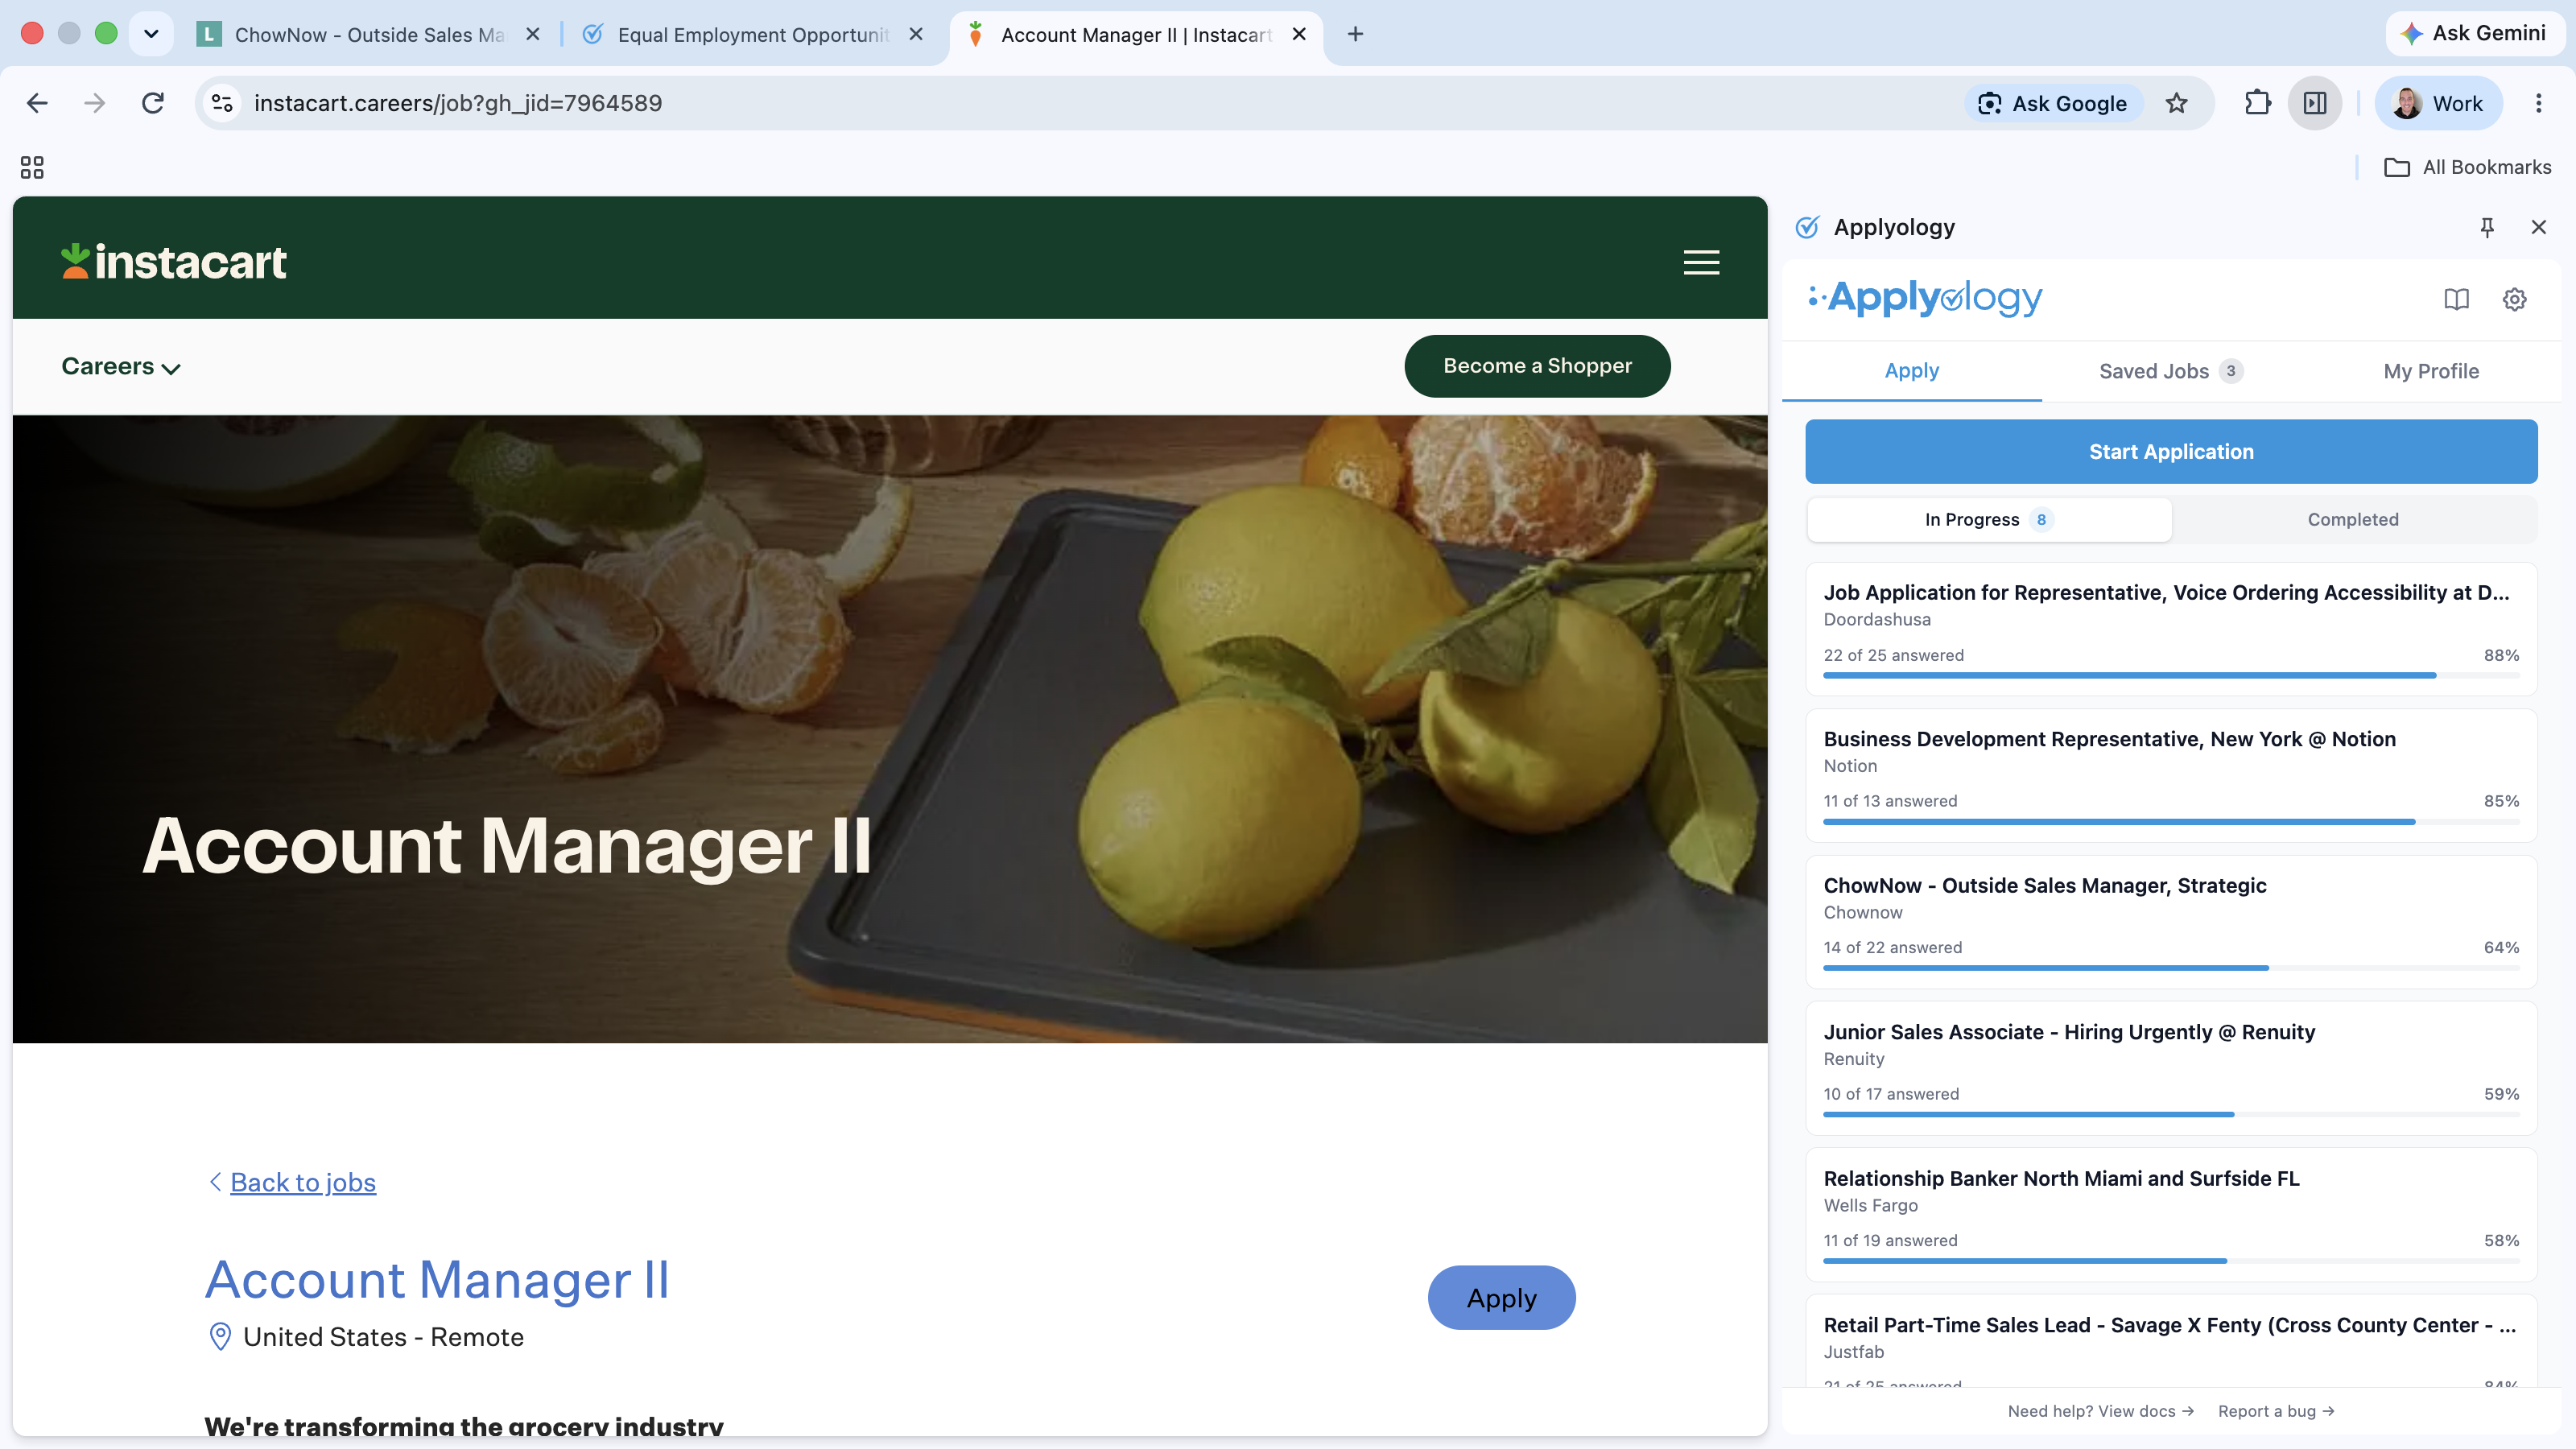
Task: Open Ask Gemini
Action: coord(2474,33)
